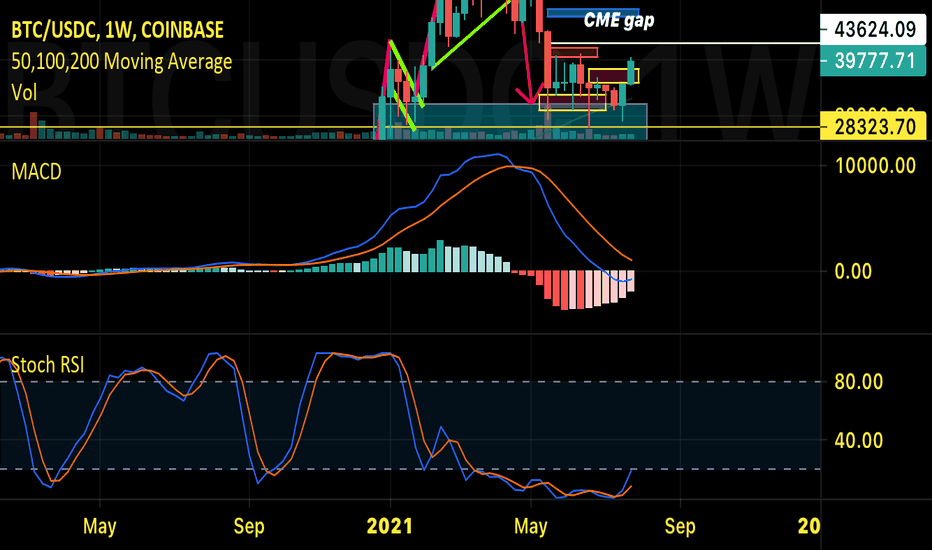Image resolution: width=932 pixels, height=550 pixels.
Task: Click the 0.00 MACD axis value
Action: (853, 272)
